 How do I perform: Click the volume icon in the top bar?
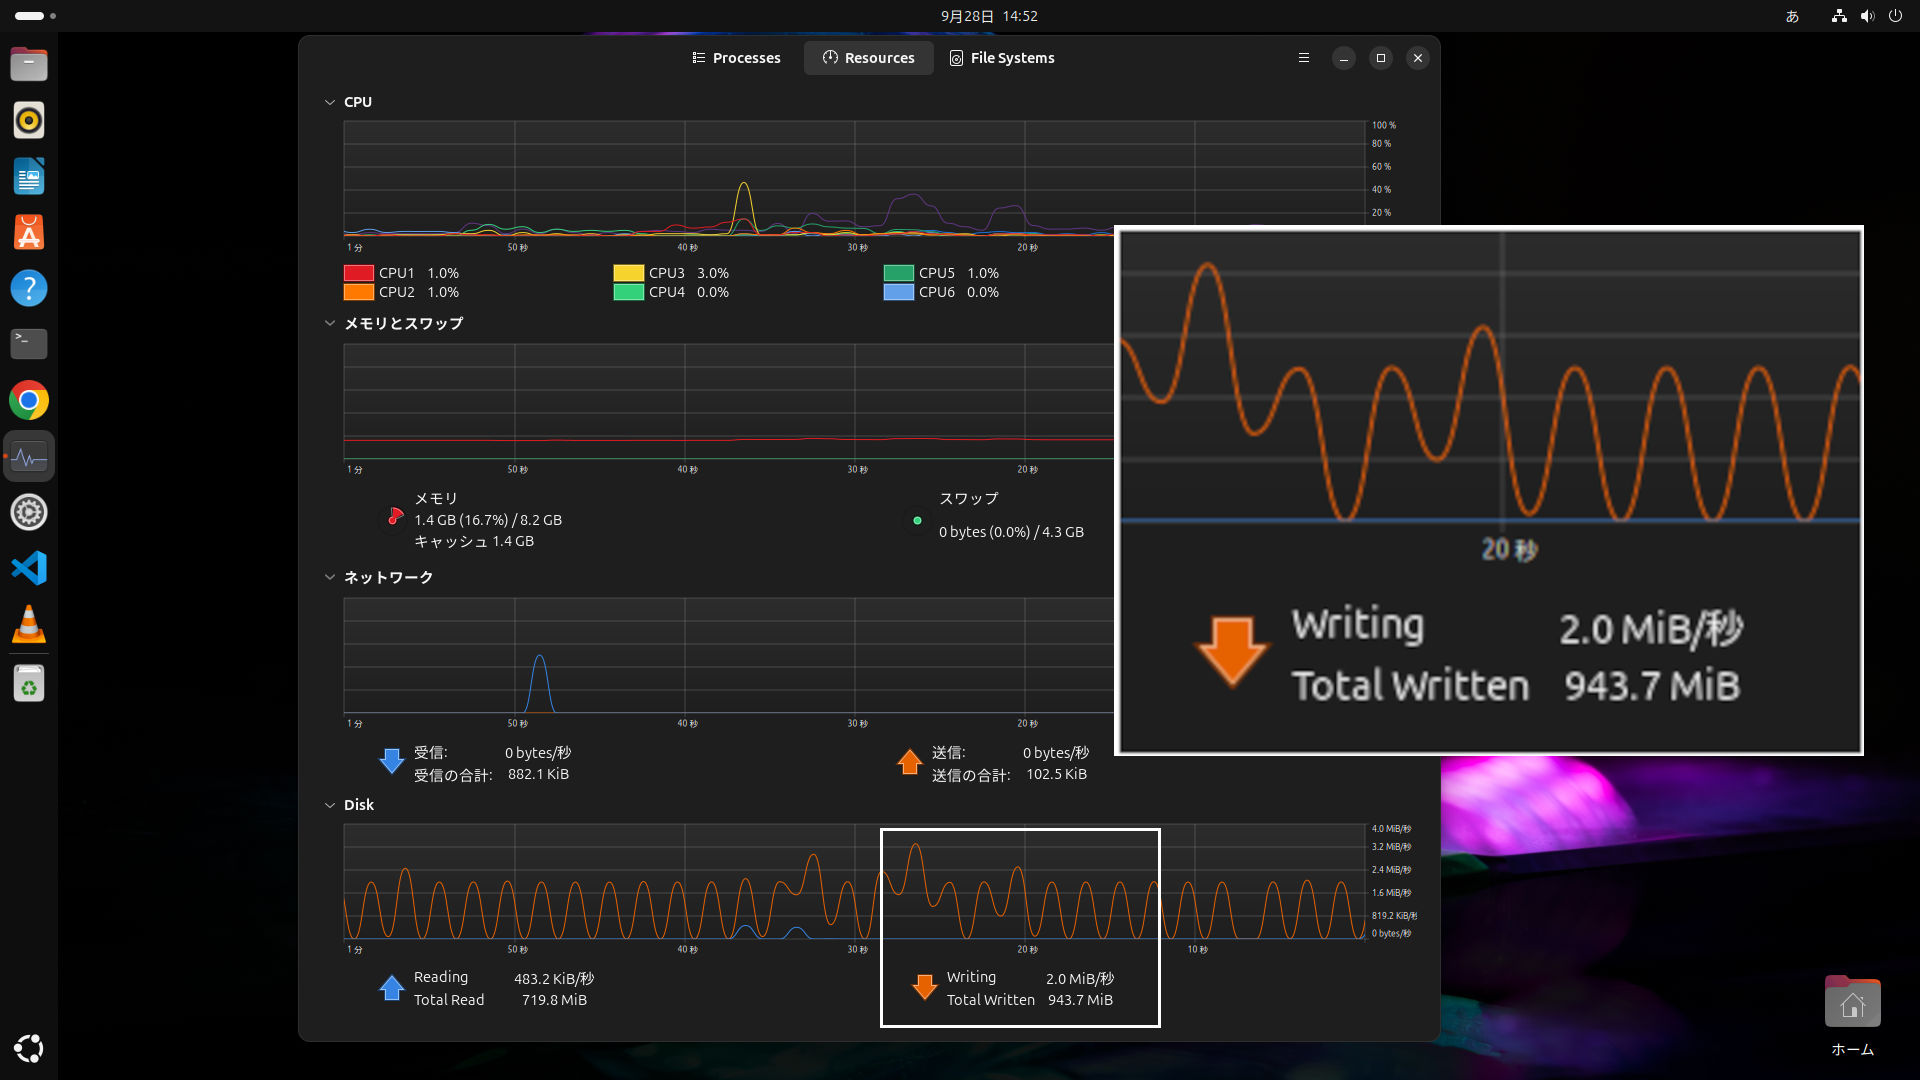pos(1867,16)
